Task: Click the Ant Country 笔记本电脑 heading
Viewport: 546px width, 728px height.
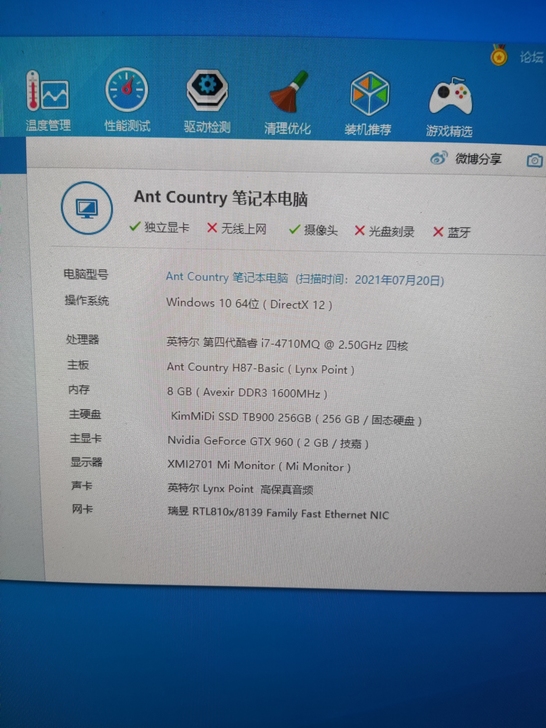Action: tap(221, 198)
